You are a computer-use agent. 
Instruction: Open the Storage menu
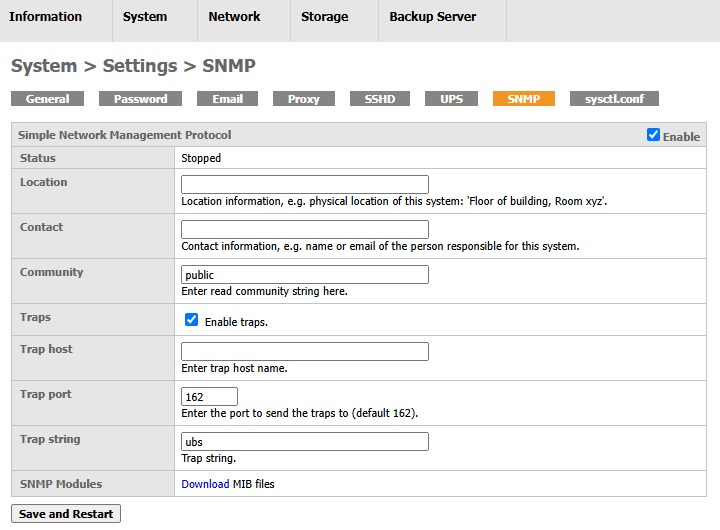[325, 17]
